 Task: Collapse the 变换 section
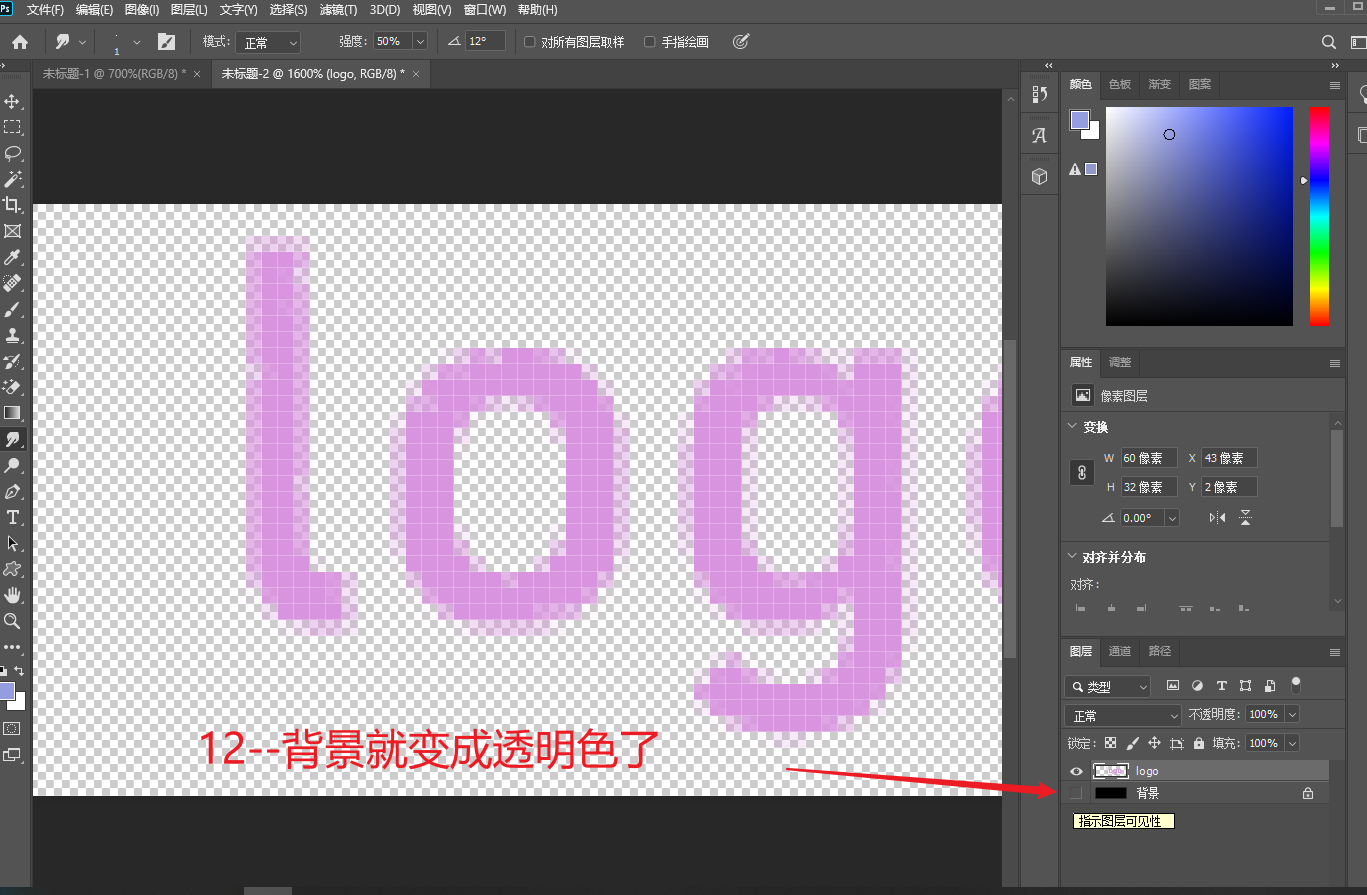pos(1072,427)
